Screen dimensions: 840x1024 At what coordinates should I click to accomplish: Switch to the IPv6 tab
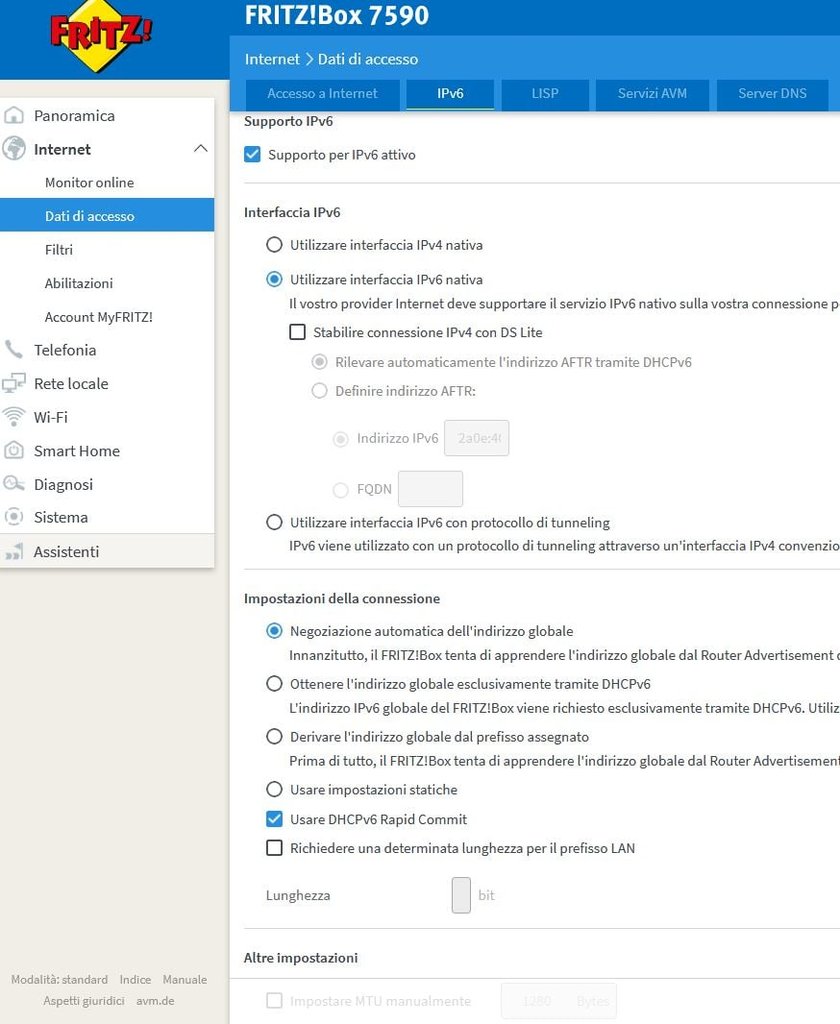(450, 93)
